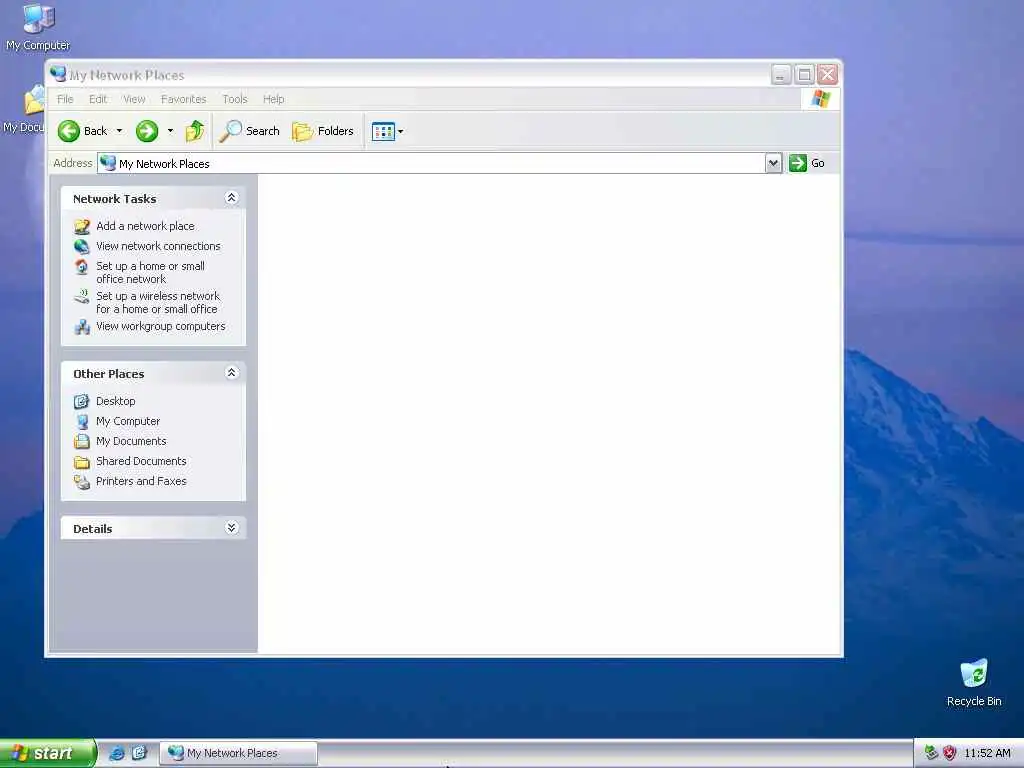
Task: Open the Shared Documents link
Action: (x=141, y=462)
